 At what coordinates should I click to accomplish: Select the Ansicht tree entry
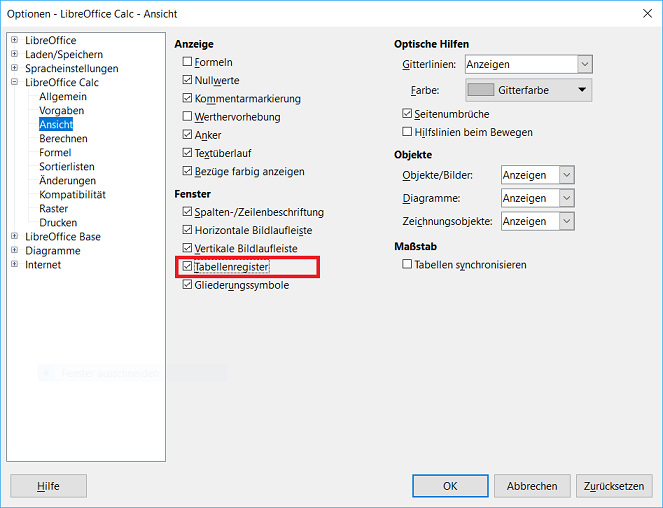pyautogui.click(x=56, y=124)
